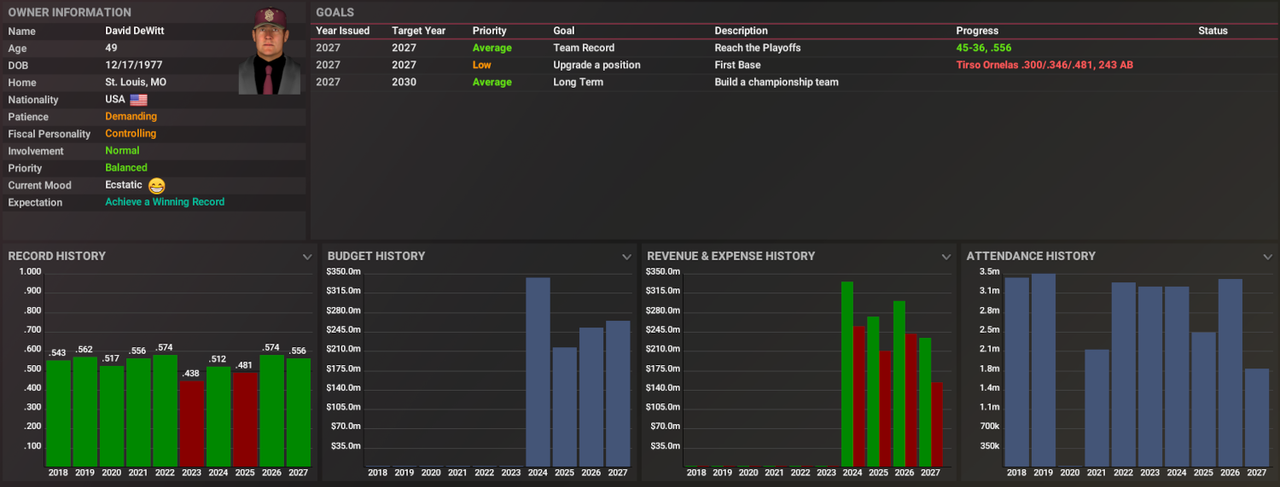The height and width of the screenshot is (487, 1280).
Task: Click the 'St. Louis, MO' home value
Action: [136, 82]
